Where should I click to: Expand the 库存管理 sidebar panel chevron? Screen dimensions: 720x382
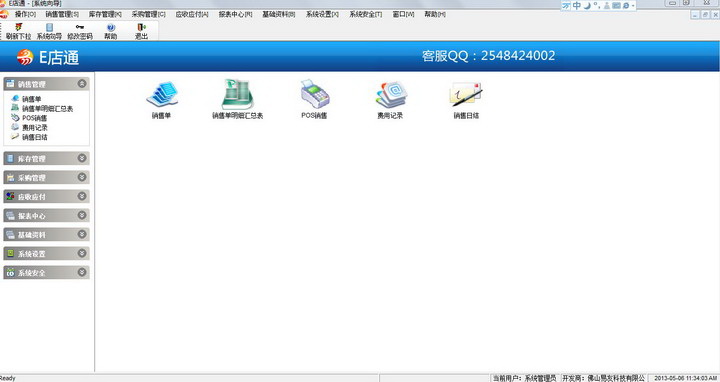pyautogui.click(x=82, y=158)
